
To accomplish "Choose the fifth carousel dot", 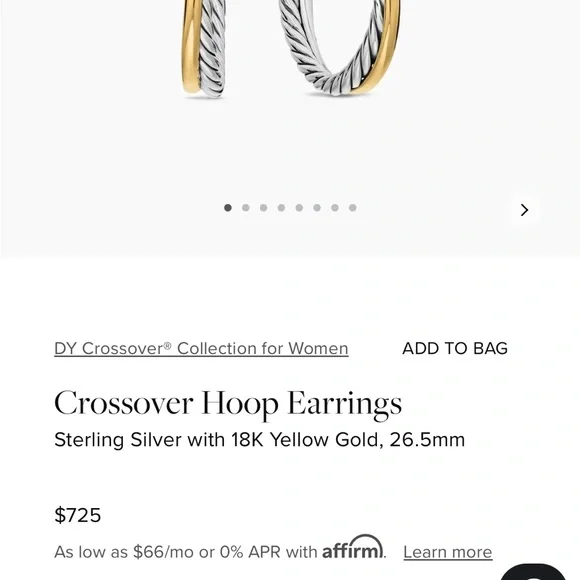I will (x=299, y=208).
